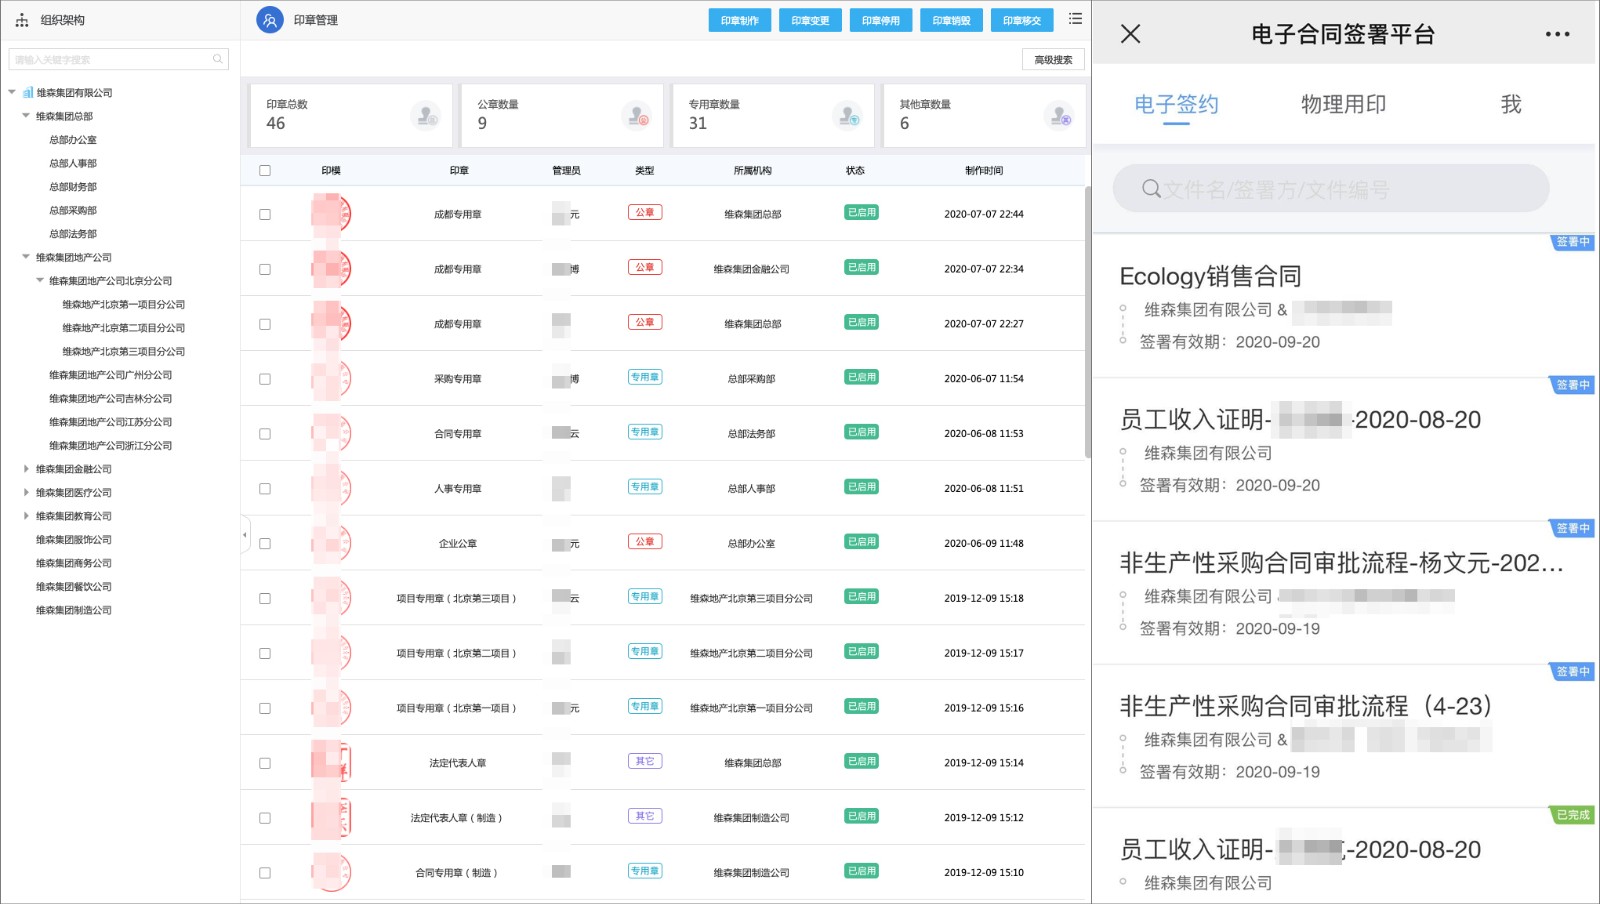Image resolution: width=1600 pixels, height=904 pixels.
Task: Check the 成都专用章 row dated 2020-07-07 22:44
Action: point(265,214)
